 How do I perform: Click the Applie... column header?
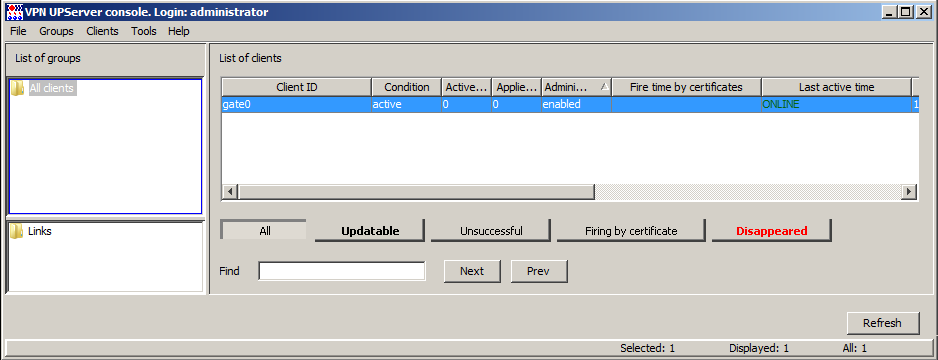517,87
